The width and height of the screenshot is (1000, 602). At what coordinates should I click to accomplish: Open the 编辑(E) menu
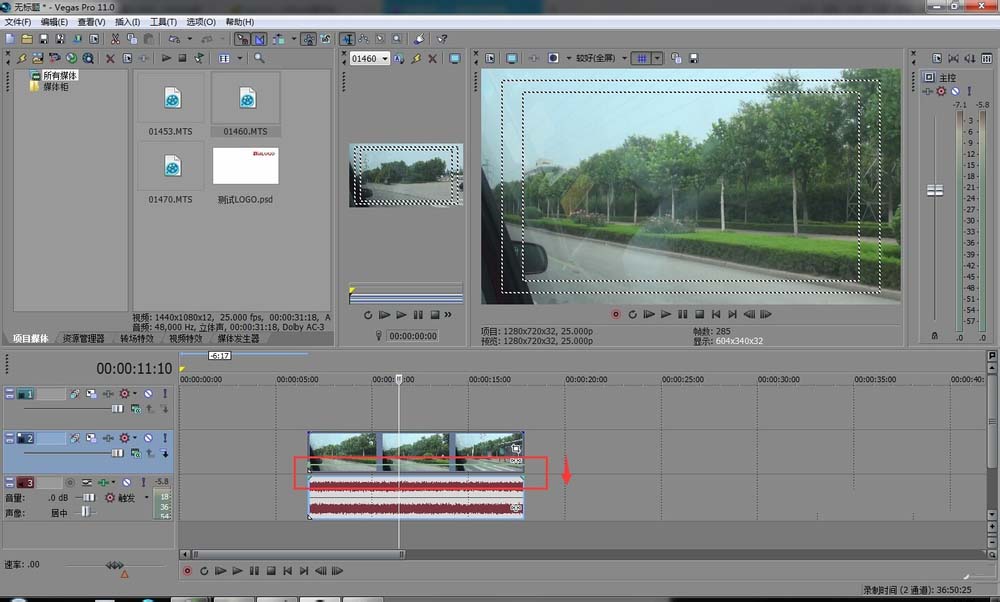click(54, 22)
